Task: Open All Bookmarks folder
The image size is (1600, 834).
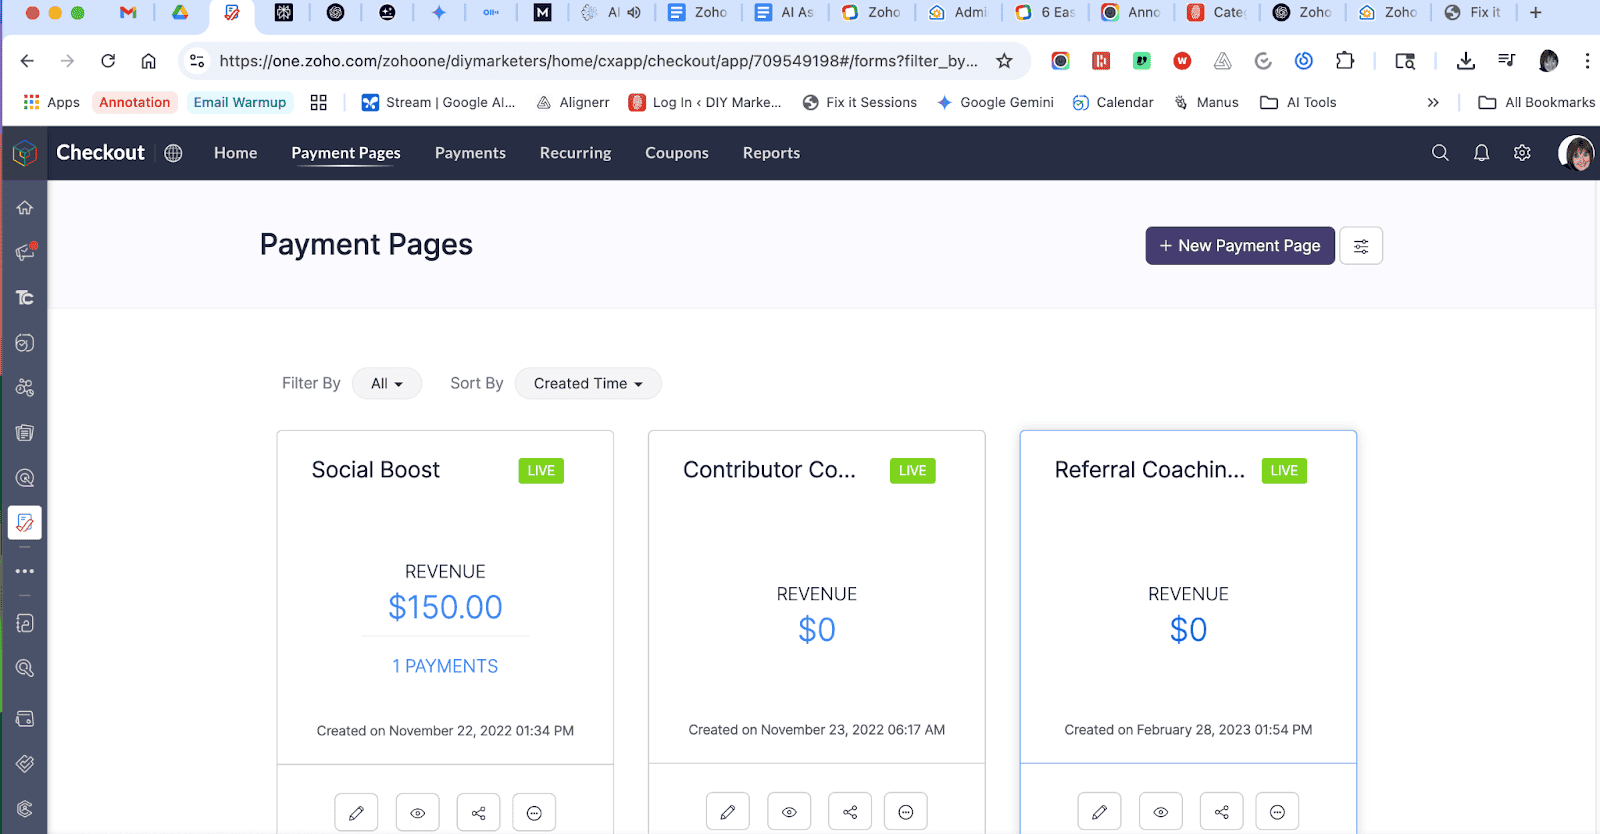Action: pos(1537,102)
